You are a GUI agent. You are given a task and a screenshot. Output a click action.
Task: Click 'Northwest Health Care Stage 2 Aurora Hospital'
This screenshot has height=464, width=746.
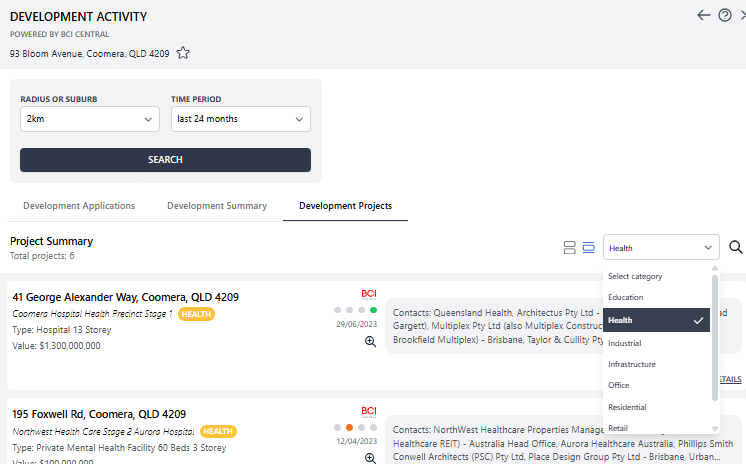pyautogui.click(x=103, y=432)
